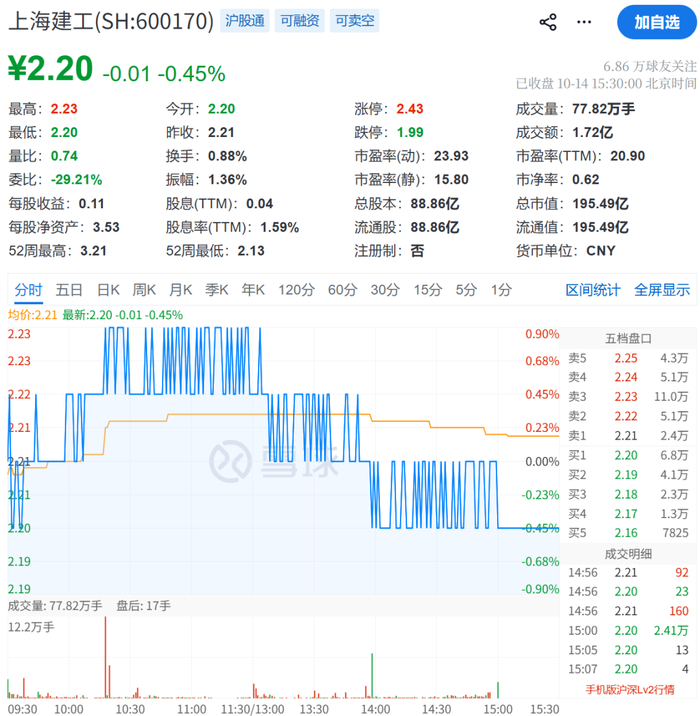The image size is (700, 716).
Task: Click the 买2 order row at 2.19
Action: 628,475
